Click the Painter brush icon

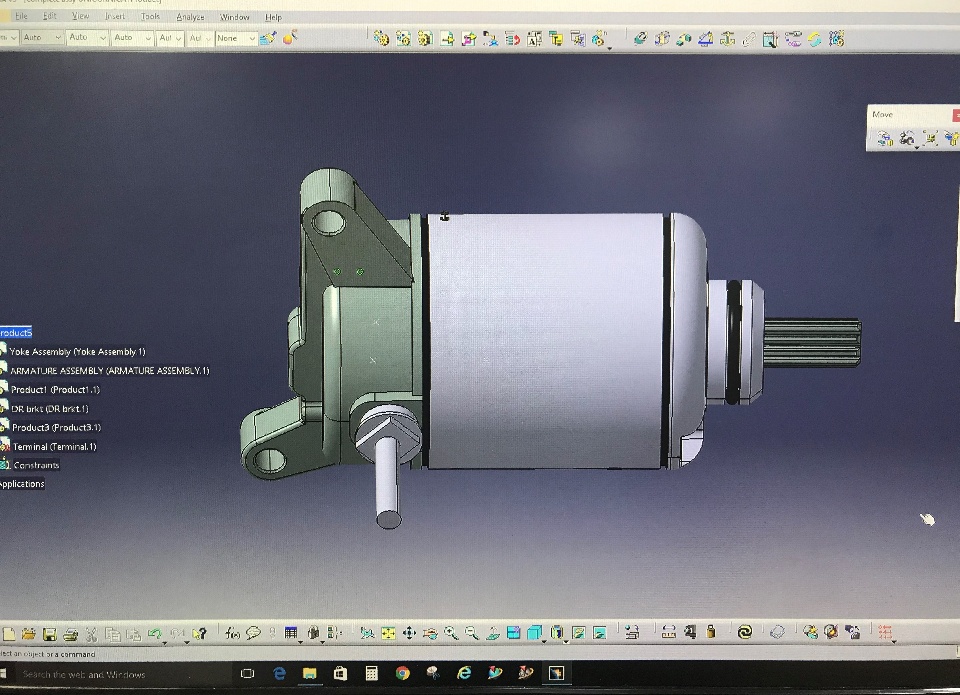(x=268, y=38)
